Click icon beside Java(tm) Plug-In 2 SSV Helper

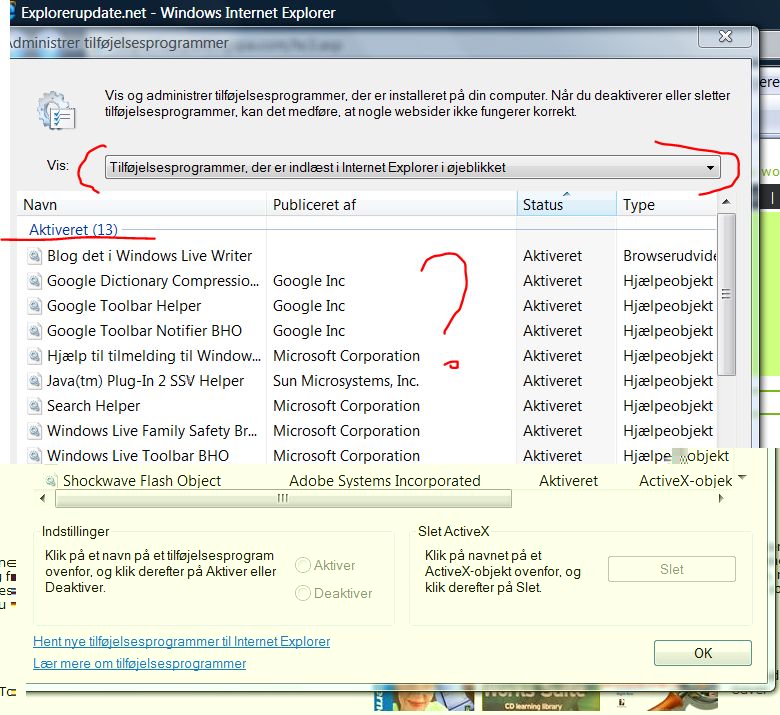pos(34,381)
